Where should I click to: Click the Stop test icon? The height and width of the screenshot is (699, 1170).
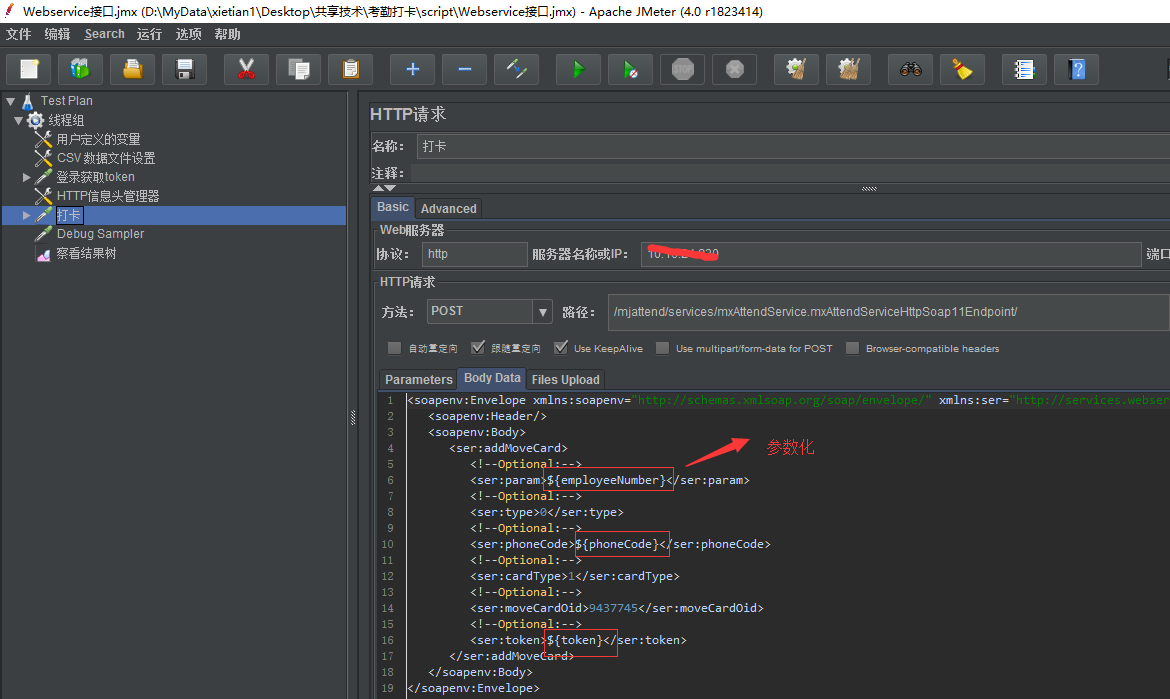tap(683, 69)
